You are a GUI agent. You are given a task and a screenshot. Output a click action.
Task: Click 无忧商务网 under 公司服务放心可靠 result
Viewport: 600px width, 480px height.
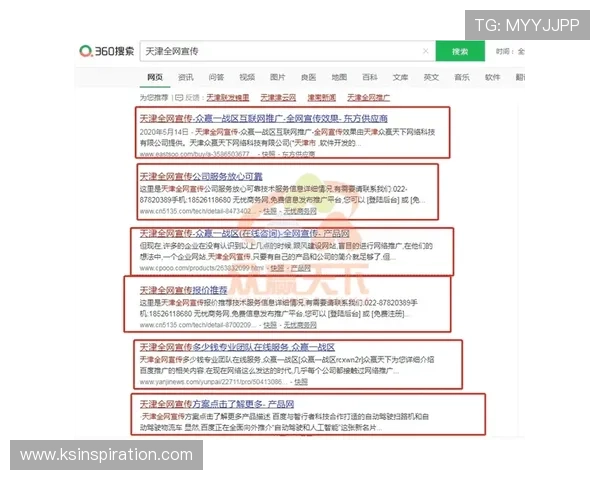[x=300, y=211]
